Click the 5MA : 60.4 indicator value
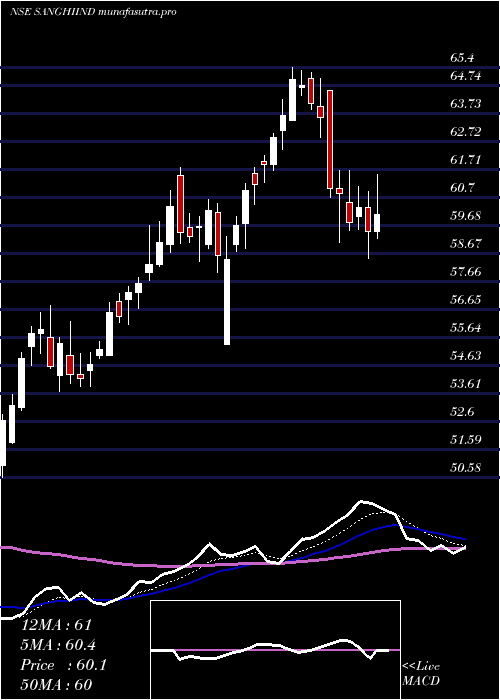The height and width of the screenshot is (700, 500). pyautogui.click(x=58, y=645)
